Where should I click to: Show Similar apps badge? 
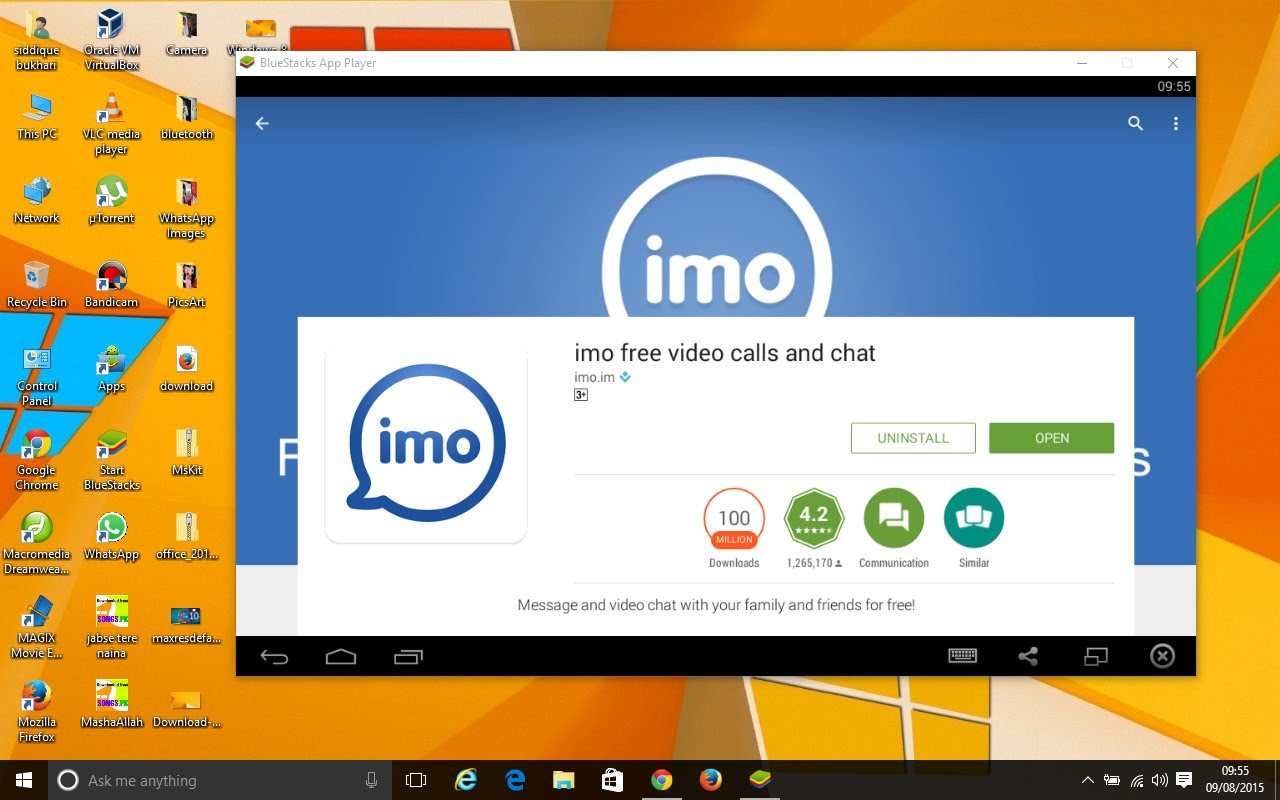point(974,528)
